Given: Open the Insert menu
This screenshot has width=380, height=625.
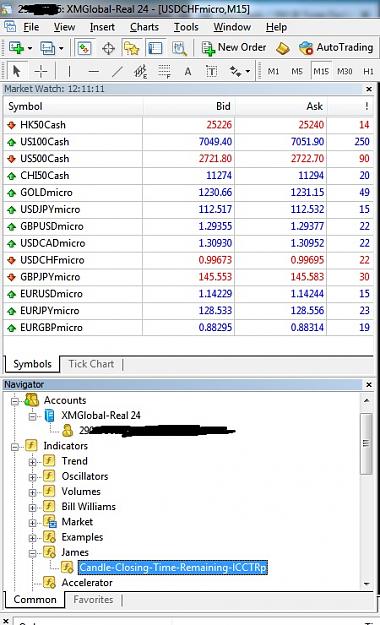Looking at the screenshot, I should [102, 27].
